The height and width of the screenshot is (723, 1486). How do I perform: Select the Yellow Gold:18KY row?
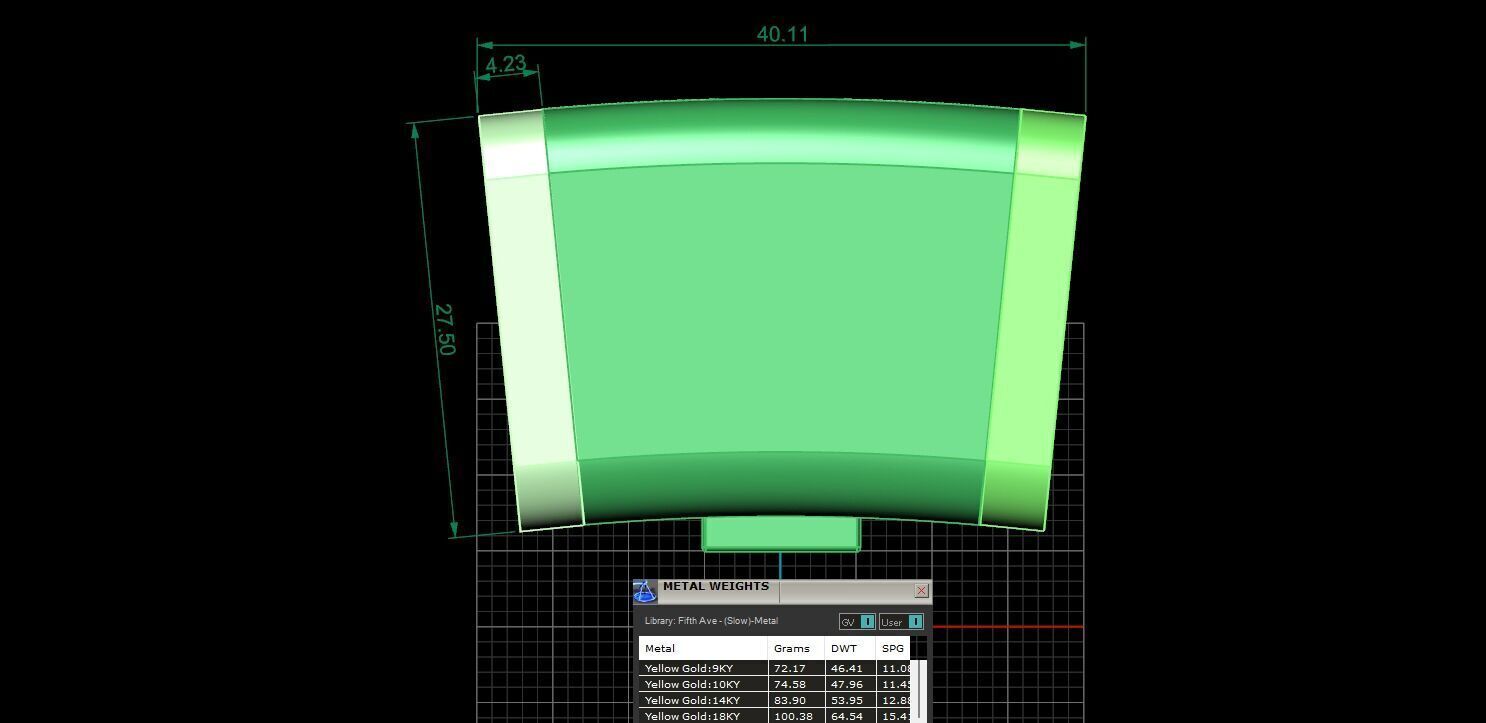[x=775, y=716]
